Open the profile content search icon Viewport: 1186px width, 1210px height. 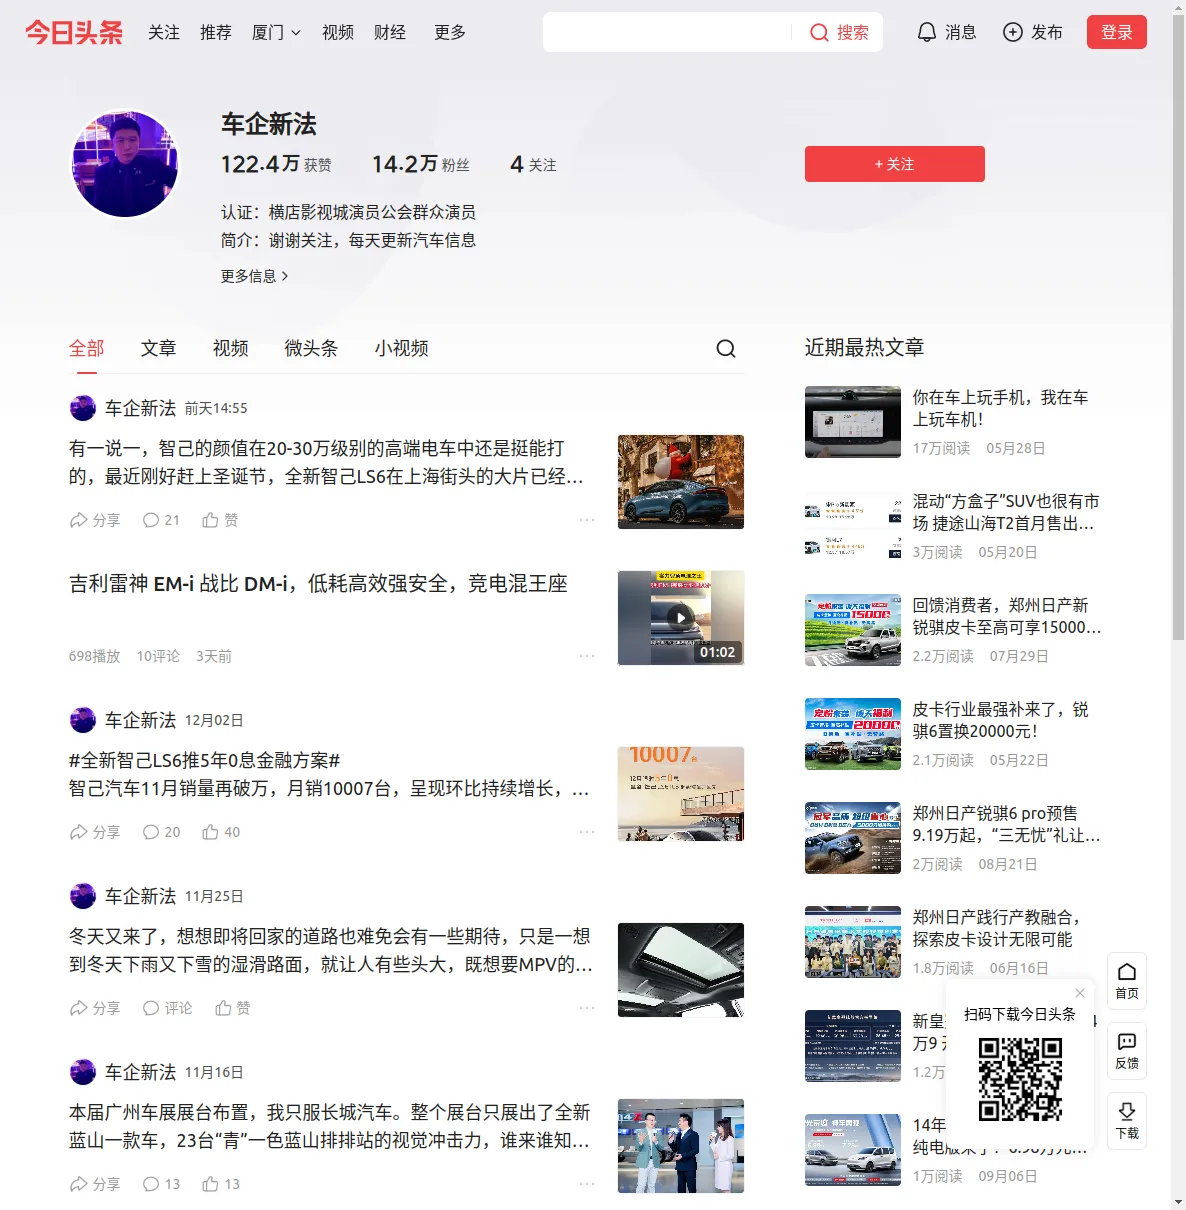(726, 348)
